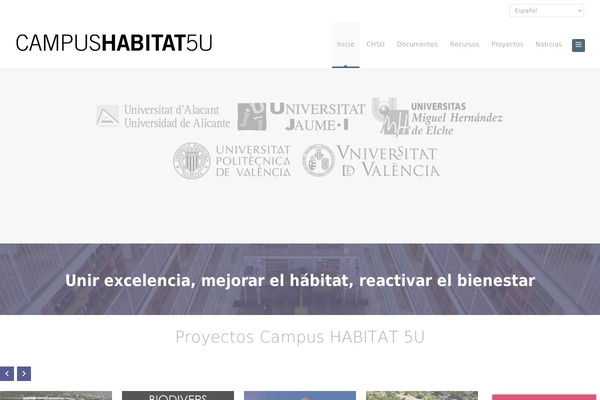
Task: Open the Noticias menu item
Action: [548, 44]
